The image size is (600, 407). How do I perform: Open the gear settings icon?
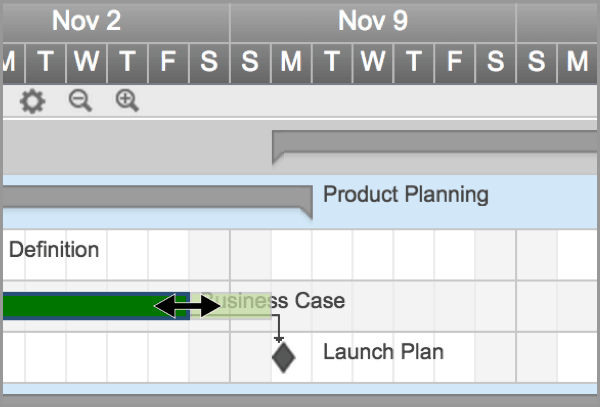pyautogui.click(x=33, y=102)
